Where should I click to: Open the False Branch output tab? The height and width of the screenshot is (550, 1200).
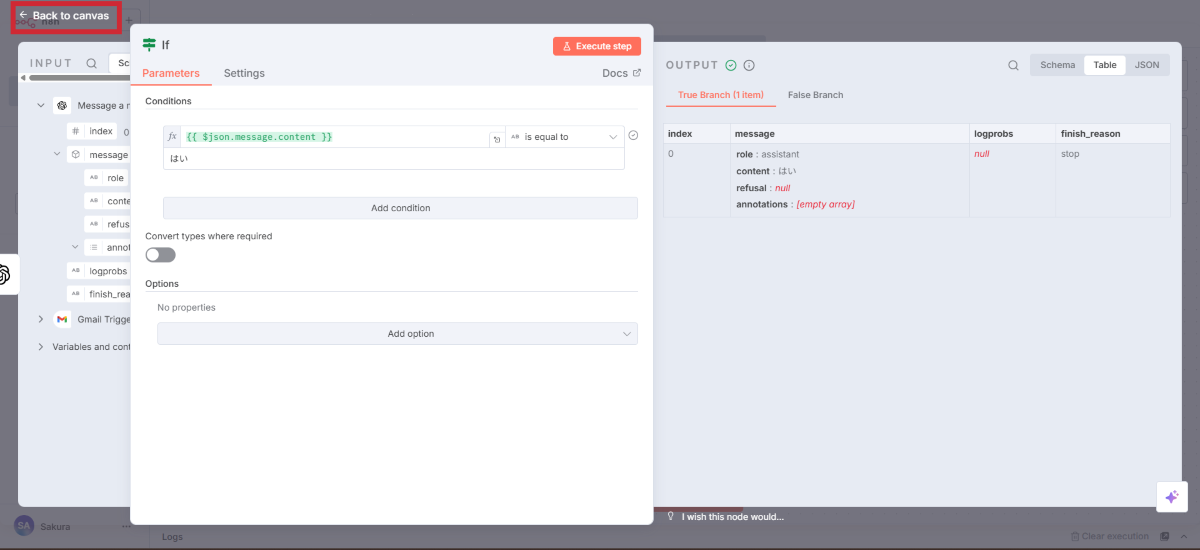tap(815, 95)
